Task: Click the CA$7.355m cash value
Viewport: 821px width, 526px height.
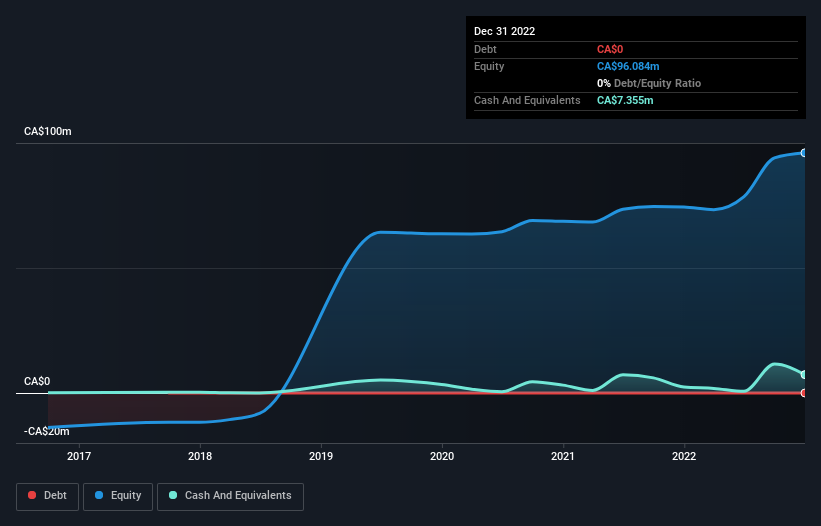Action: [625, 100]
